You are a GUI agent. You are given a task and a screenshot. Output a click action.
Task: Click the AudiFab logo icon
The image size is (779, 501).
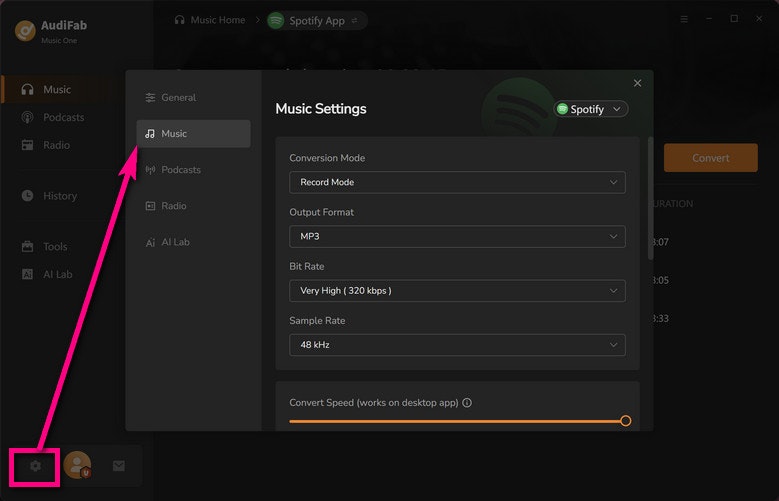coord(25,31)
